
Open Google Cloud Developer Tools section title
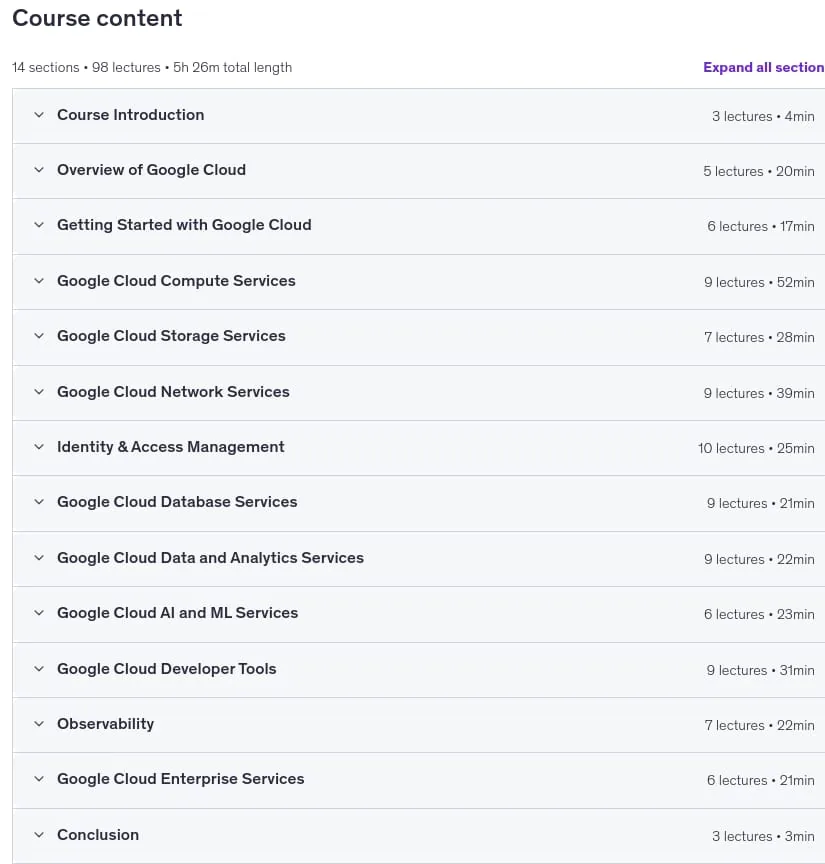pos(166,669)
